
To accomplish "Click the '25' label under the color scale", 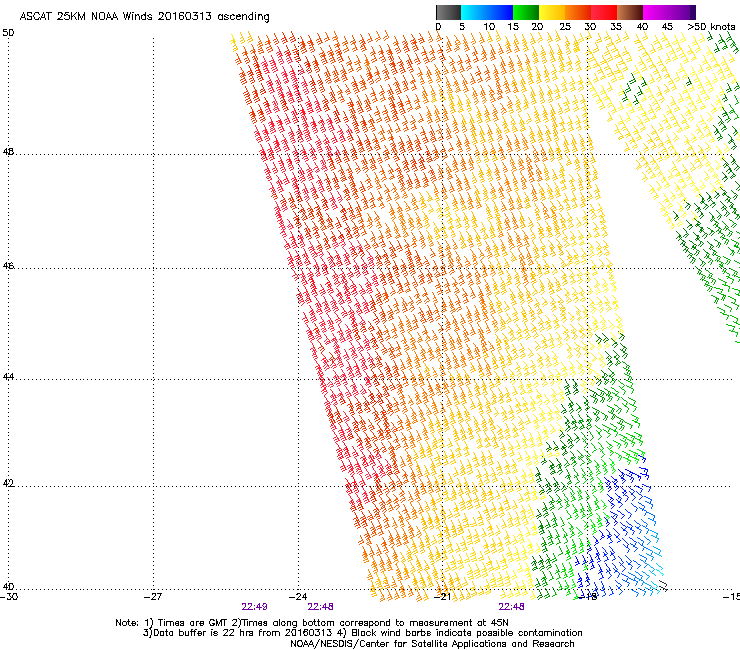I will pos(565,27).
